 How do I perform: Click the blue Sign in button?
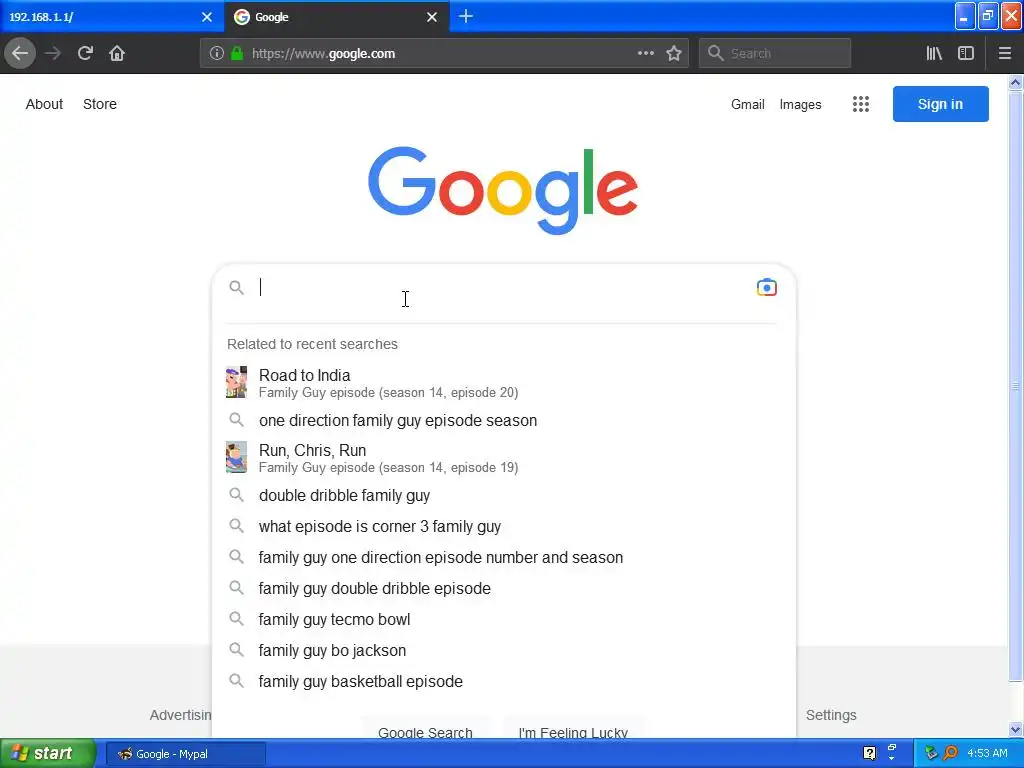[940, 104]
